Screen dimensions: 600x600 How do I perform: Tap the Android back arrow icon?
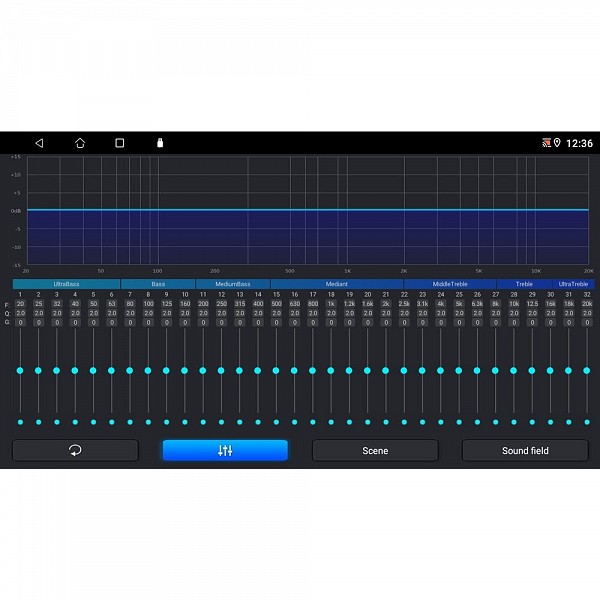click(39, 143)
